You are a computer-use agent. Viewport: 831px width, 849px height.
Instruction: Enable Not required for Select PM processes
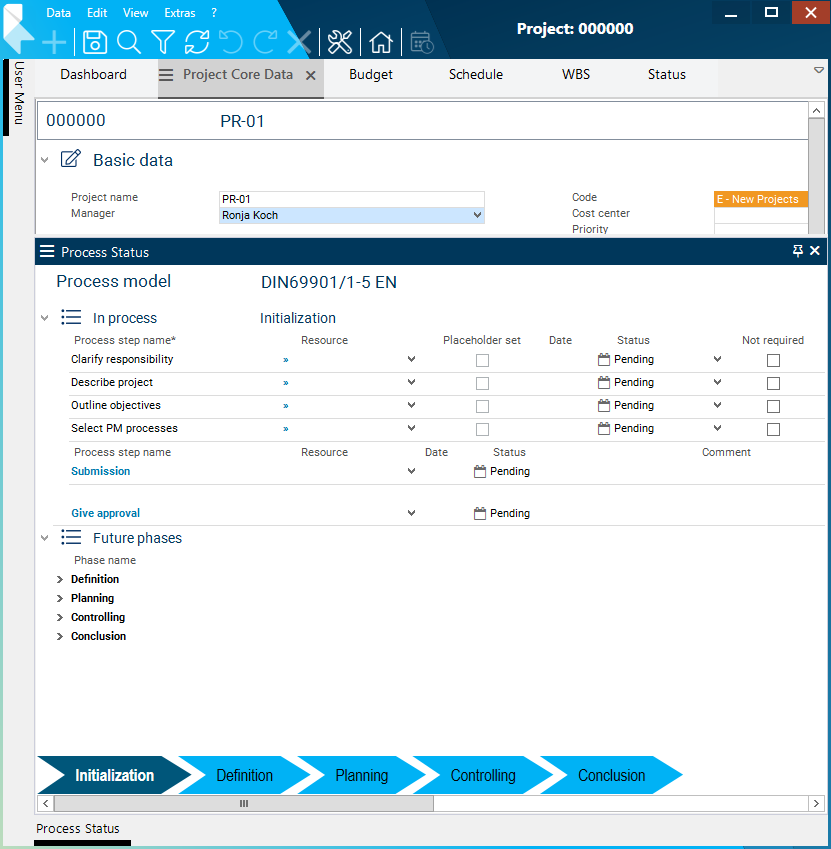point(773,429)
